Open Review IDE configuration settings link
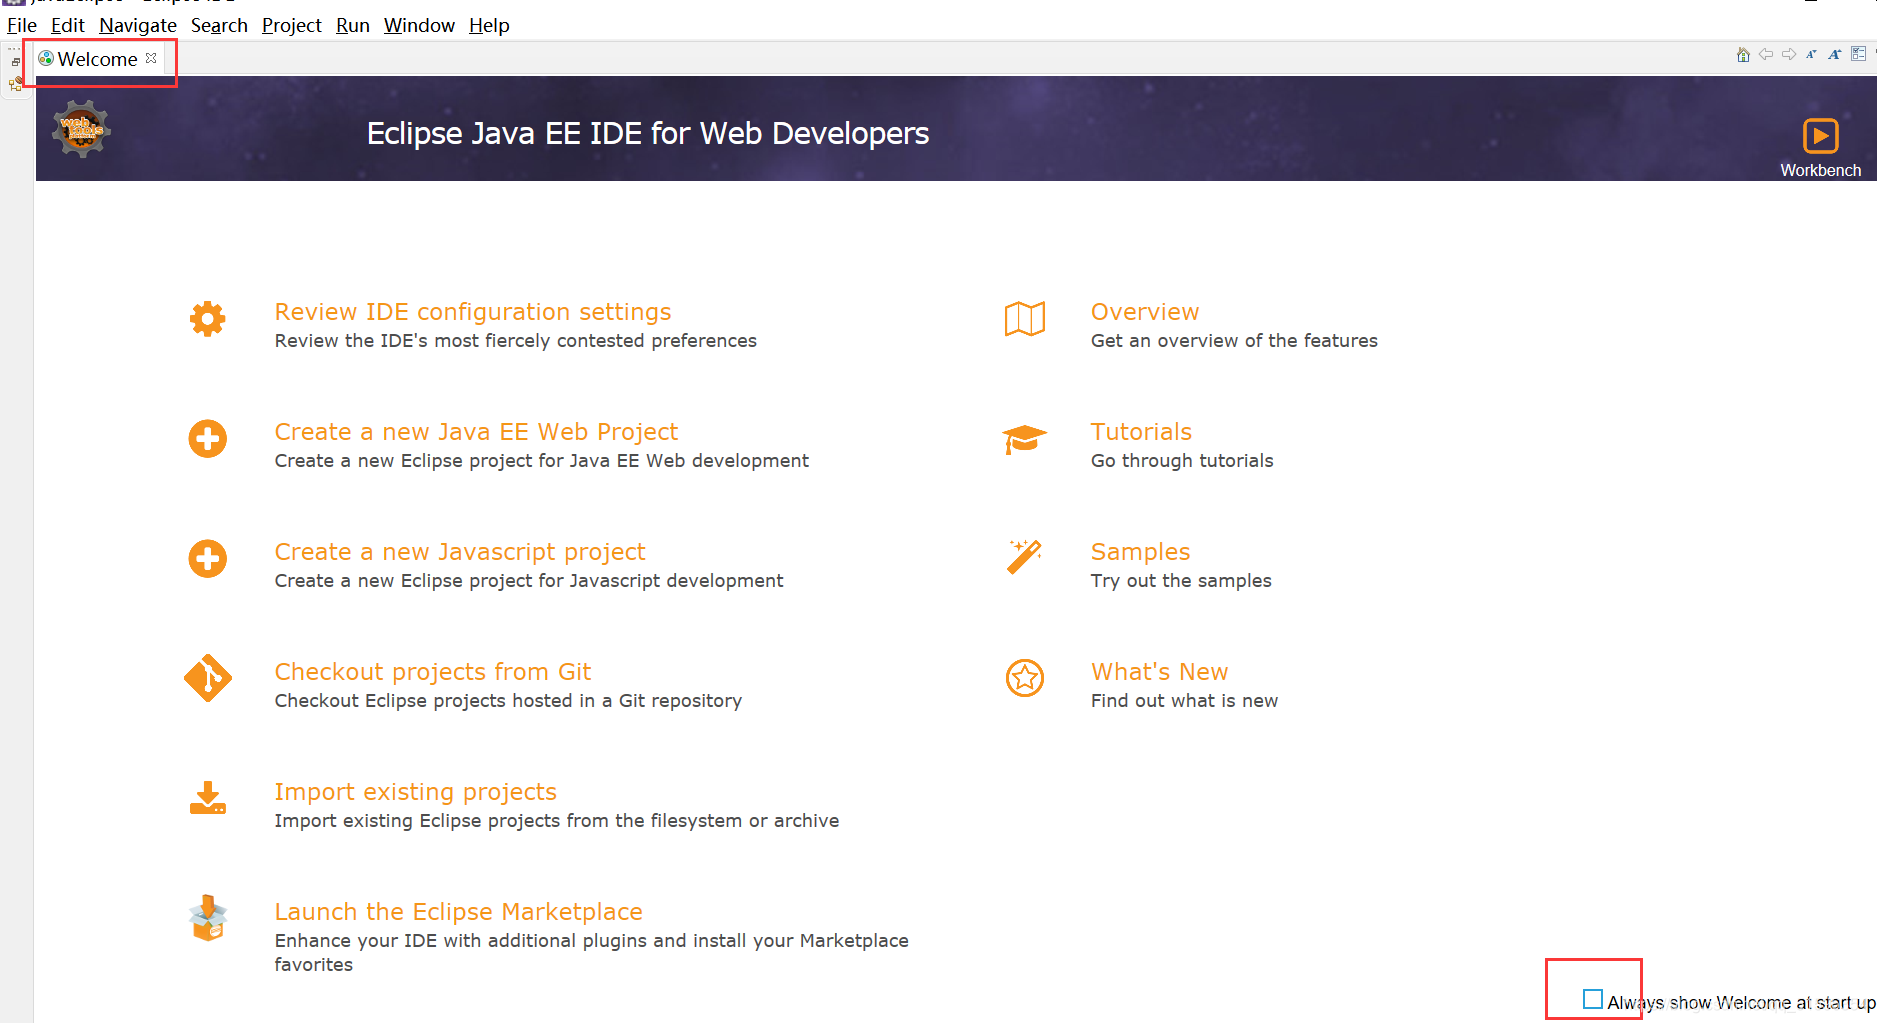Viewport: 1877px width, 1023px height. tap(473, 312)
